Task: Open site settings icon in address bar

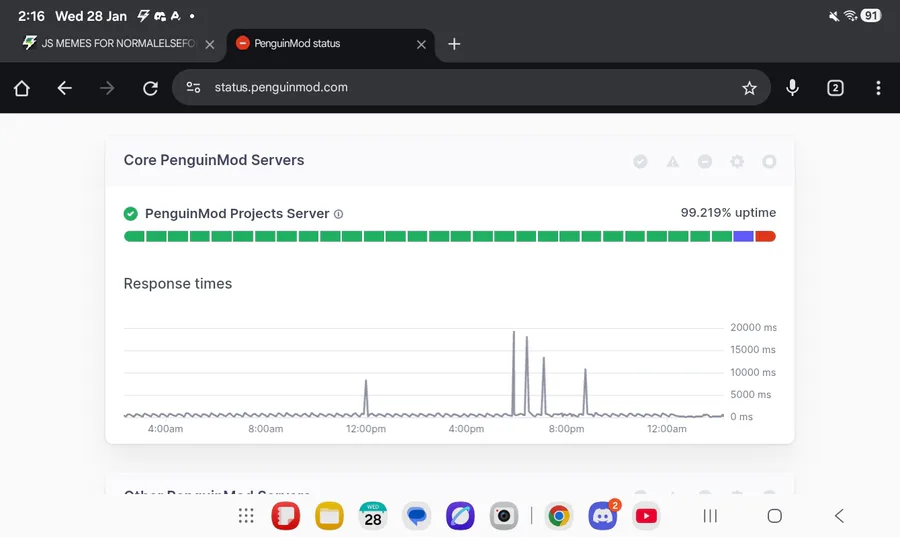Action: tap(193, 87)
